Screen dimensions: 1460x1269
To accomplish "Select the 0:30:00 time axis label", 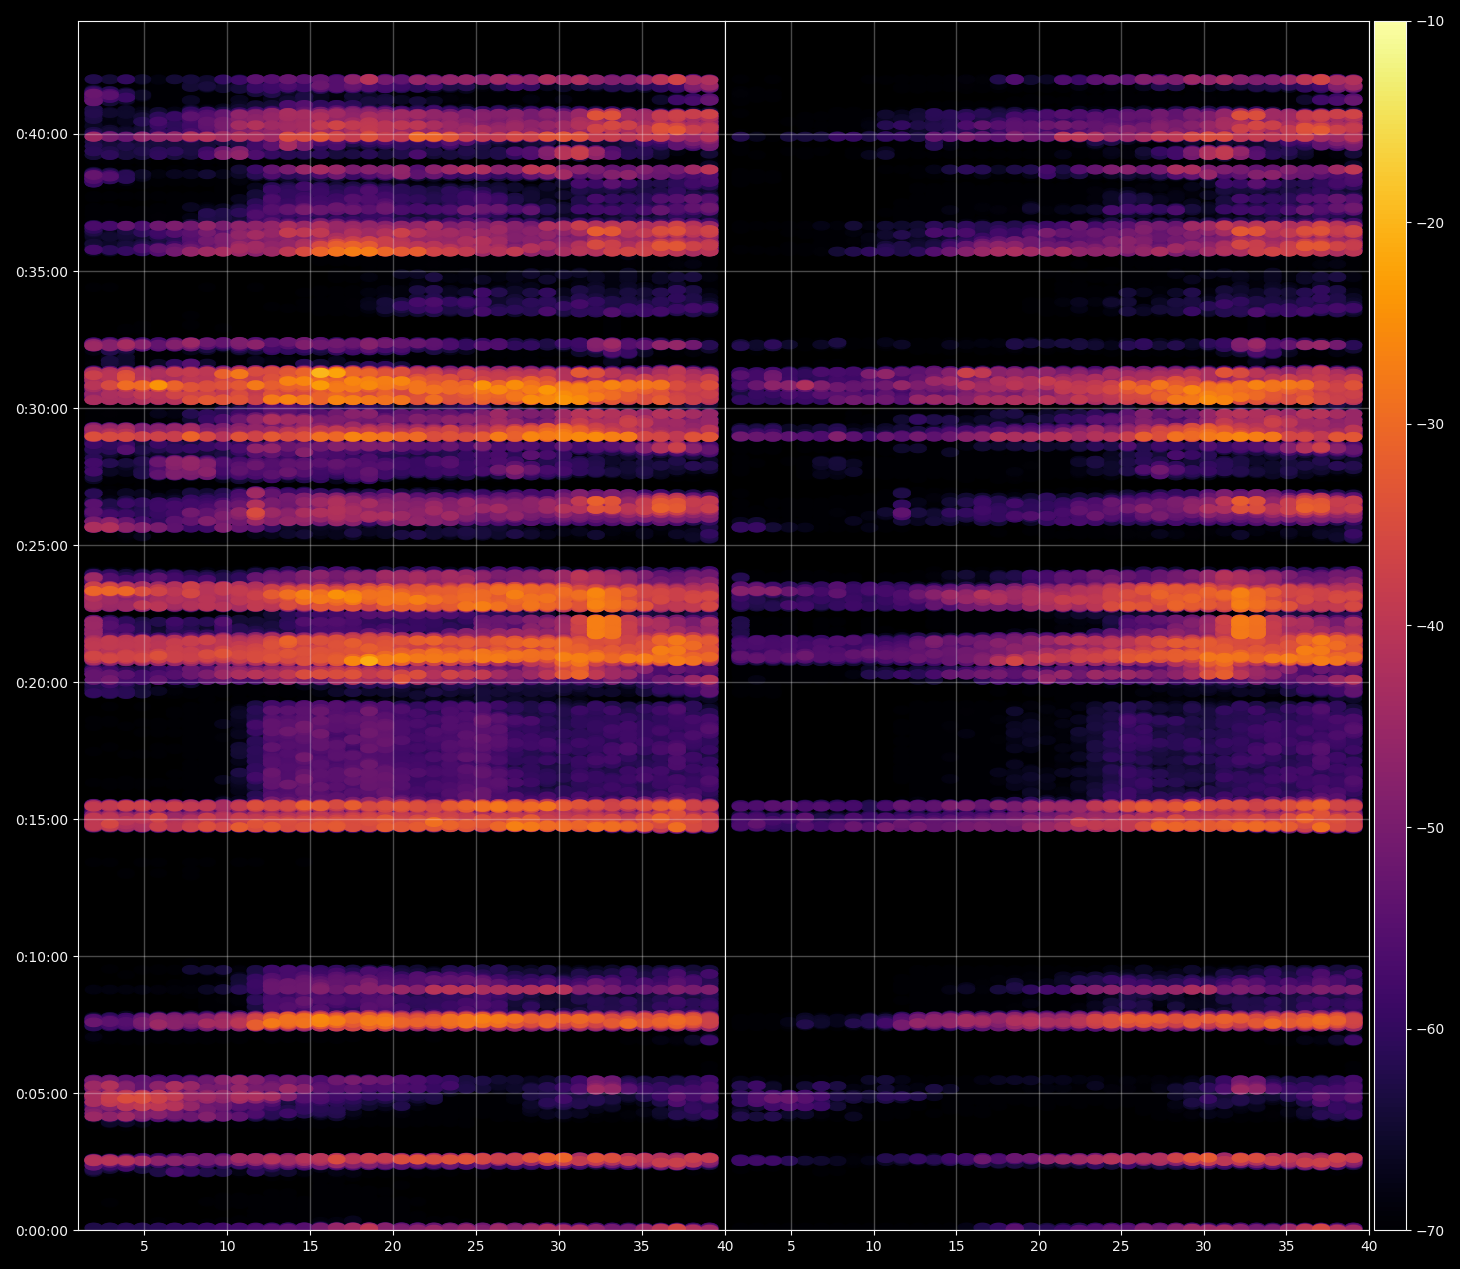I will tap(42, 409).
